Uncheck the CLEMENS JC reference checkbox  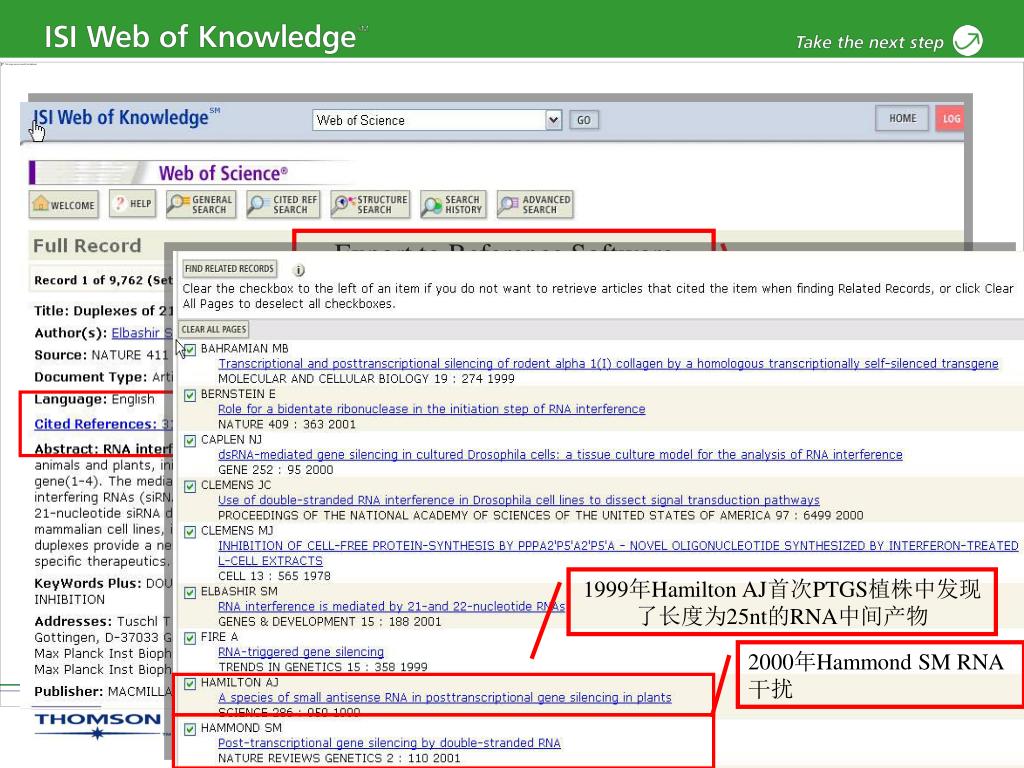(190, 487)
